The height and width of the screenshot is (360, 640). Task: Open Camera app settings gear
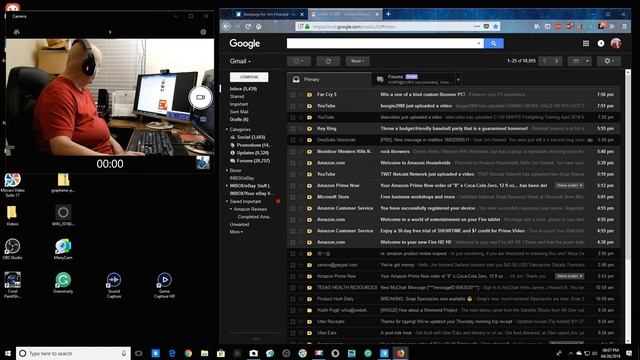coord(203,32)
